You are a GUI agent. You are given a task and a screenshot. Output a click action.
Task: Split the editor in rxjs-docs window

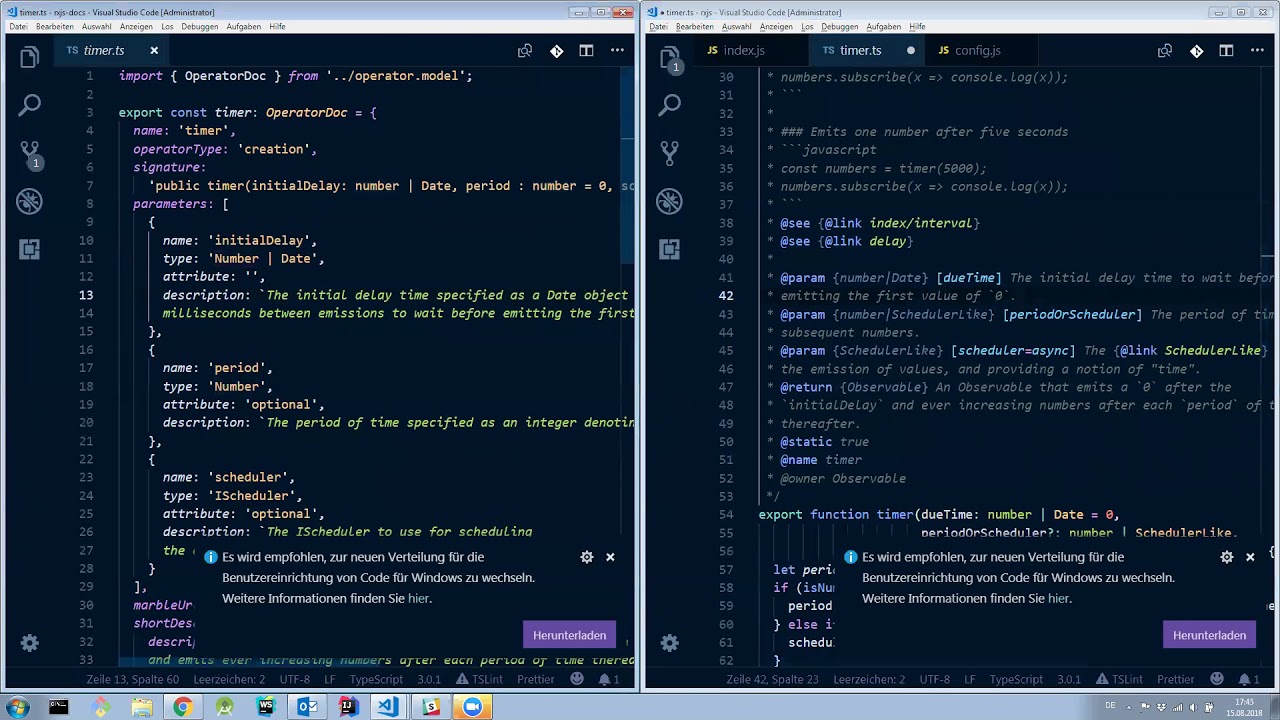click(586, 50)
